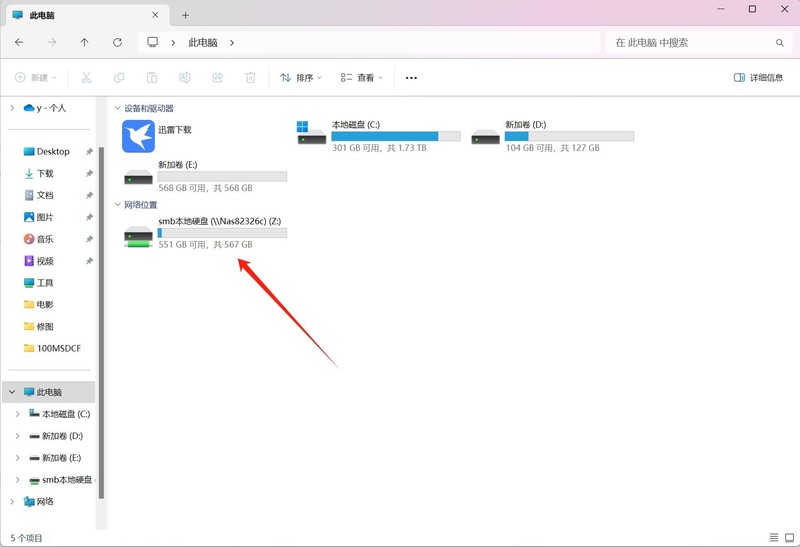Click the Rename toolbar icon
800x547 pixels.
tap(185, 78)
